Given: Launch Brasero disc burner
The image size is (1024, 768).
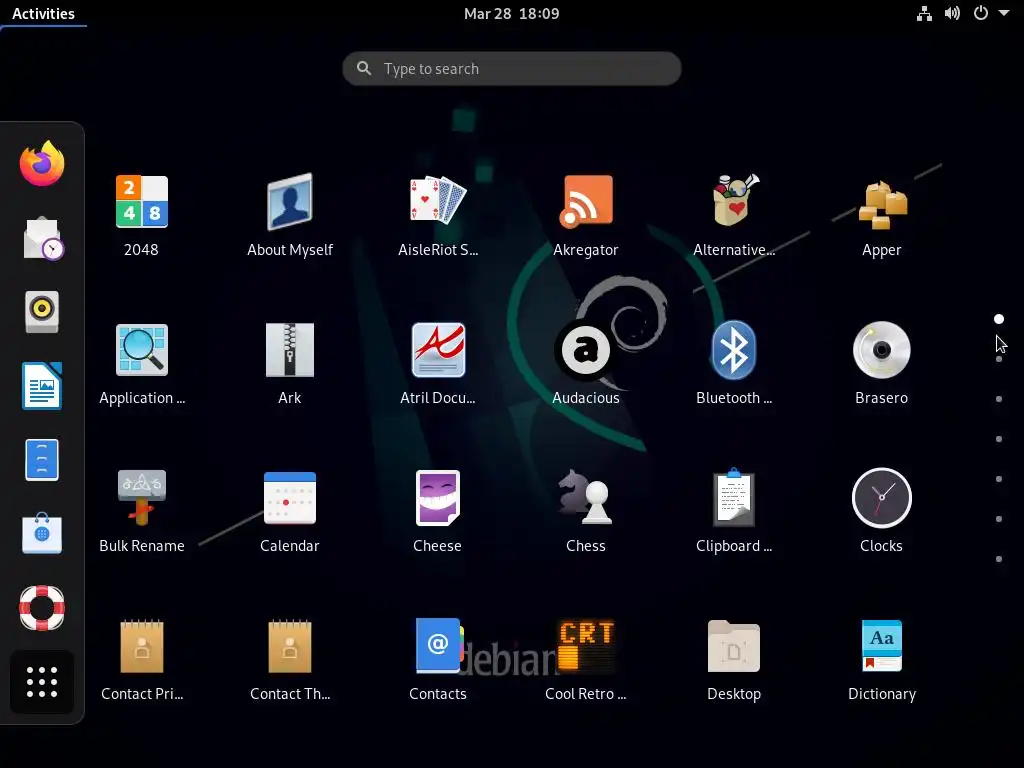Looking at the screenshot, I should 882,350.
